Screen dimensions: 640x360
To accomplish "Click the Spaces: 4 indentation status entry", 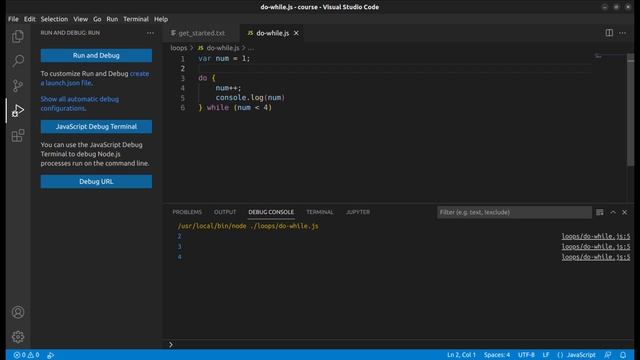I will coord(497,355).
